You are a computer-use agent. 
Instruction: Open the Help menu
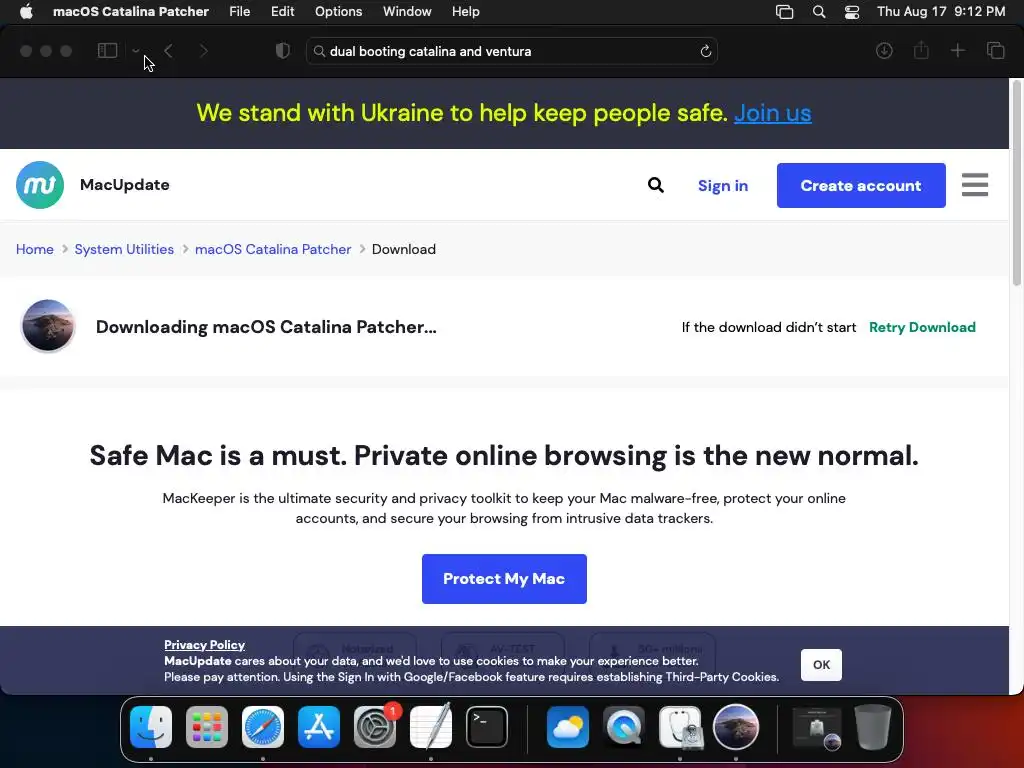tap(466, 12)
